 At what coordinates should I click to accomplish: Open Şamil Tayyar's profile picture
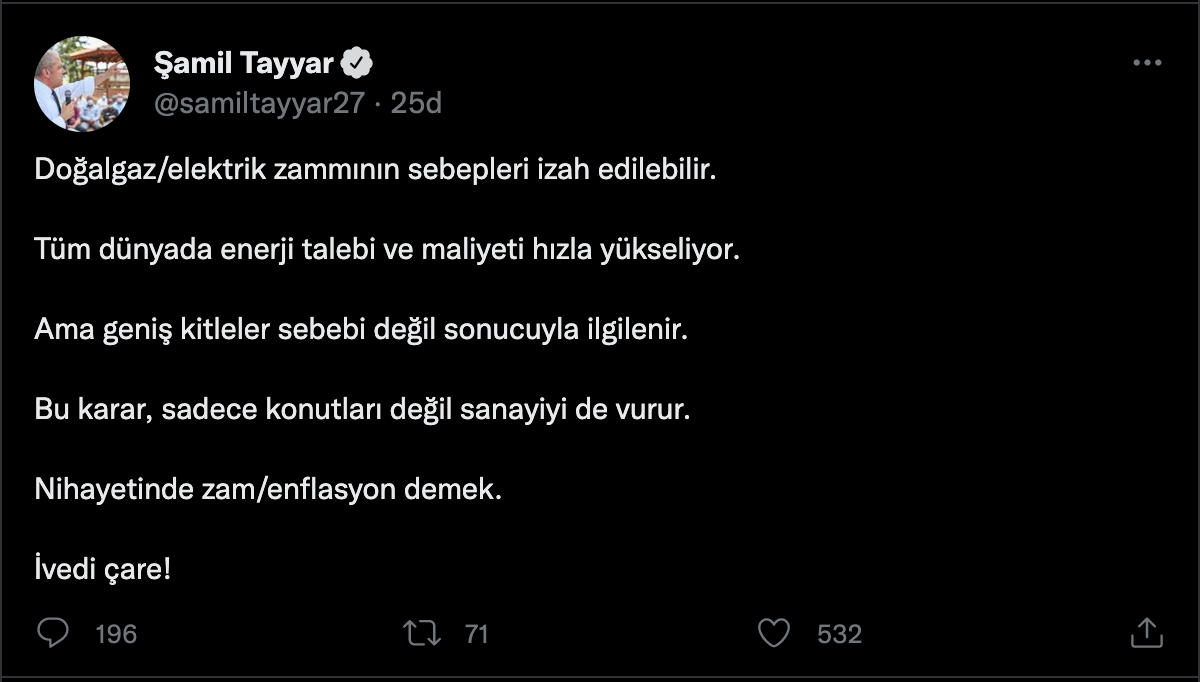(x=82, y=84)
